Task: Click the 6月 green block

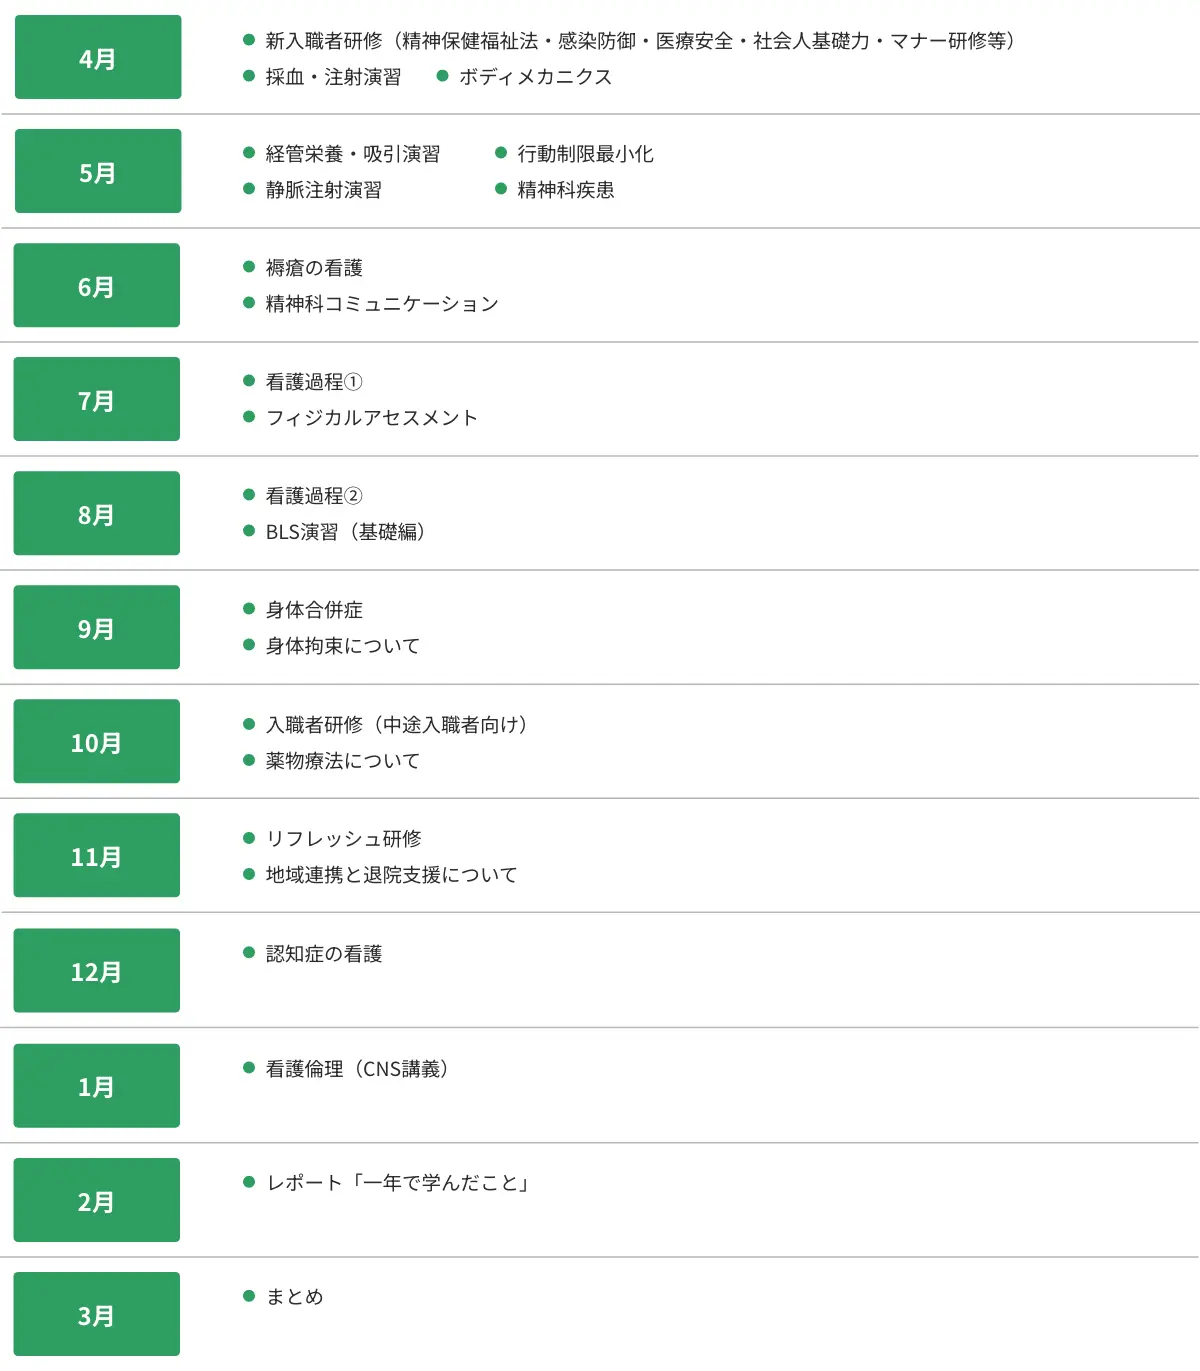Action: point(97,285)
